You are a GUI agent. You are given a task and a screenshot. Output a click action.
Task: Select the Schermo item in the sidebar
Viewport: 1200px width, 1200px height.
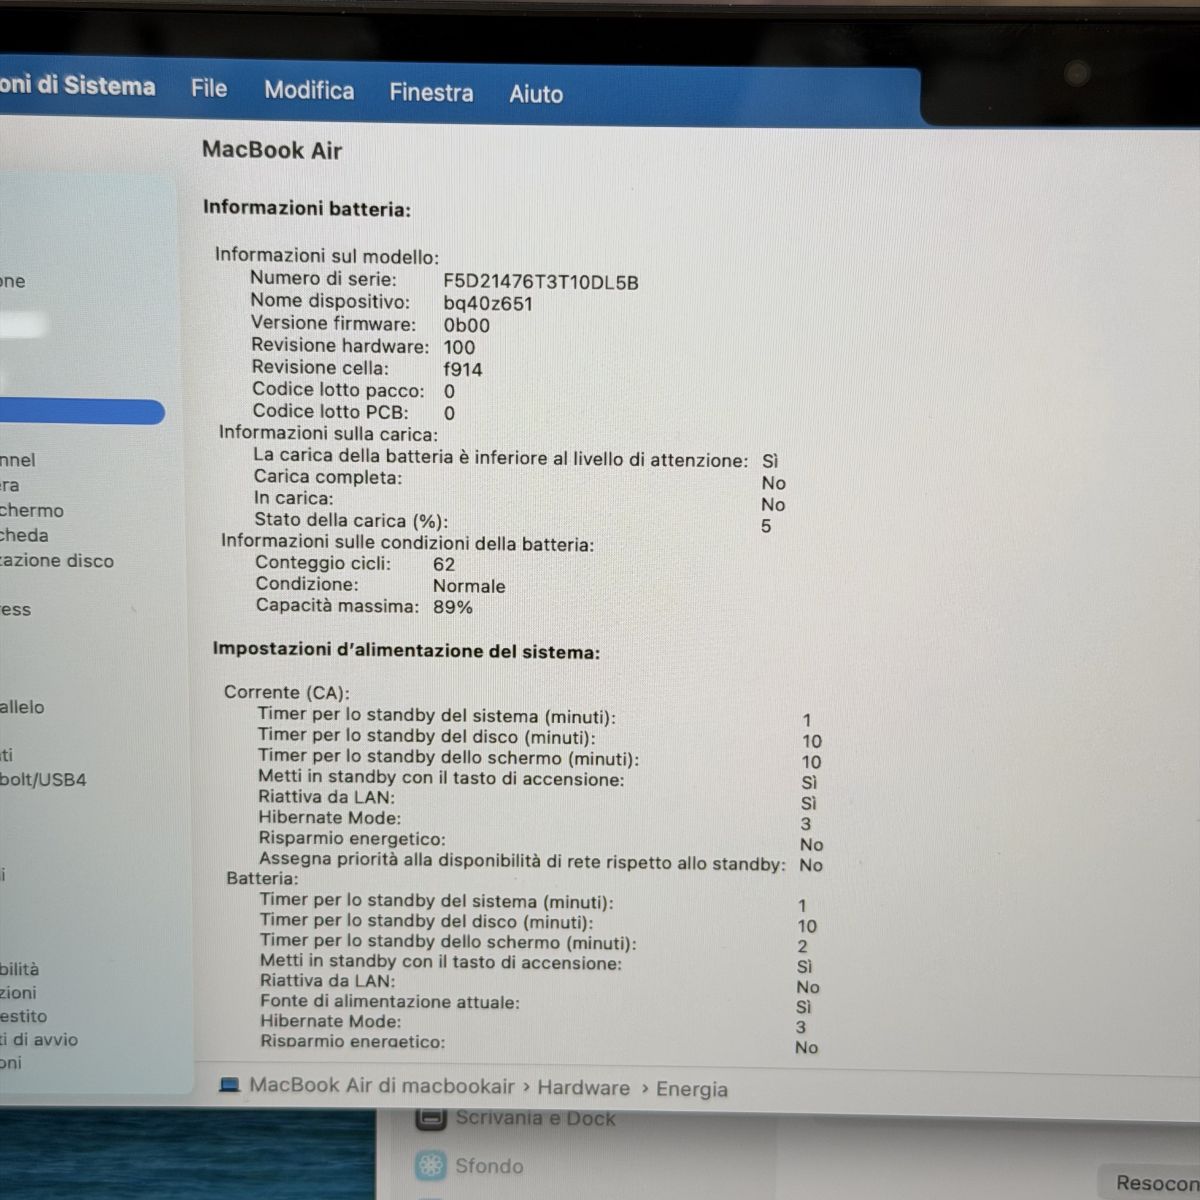pos(32,510)
